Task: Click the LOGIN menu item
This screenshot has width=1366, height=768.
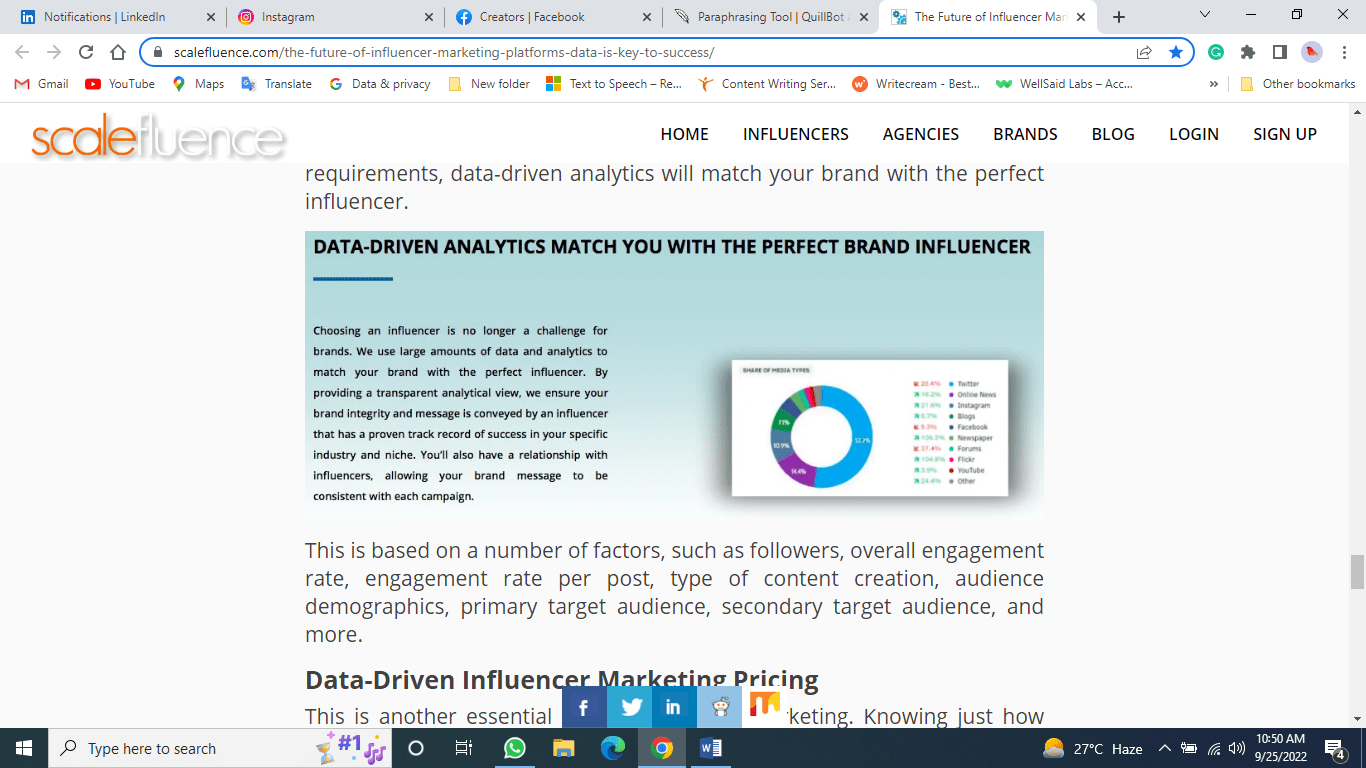Action: (1194, 134)
